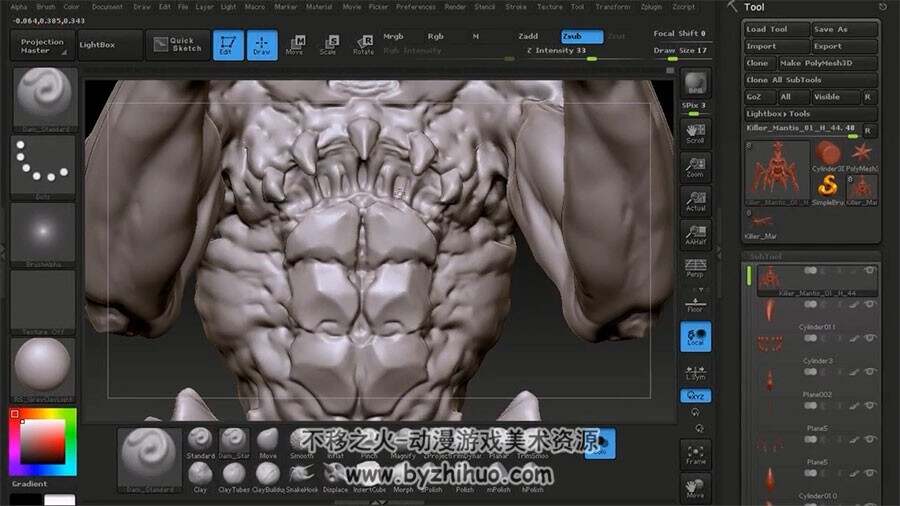This screenshot has height=506, width=900.
Task: Toggle M material mode
Action: click(x=476, y=36)
